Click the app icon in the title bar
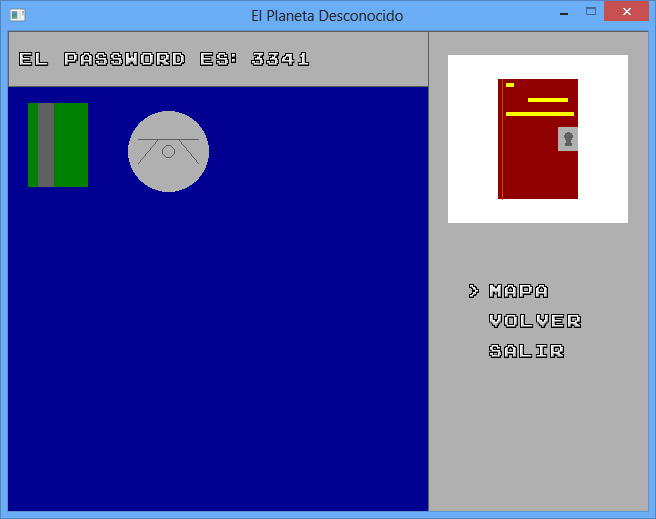 click(17, 15)
